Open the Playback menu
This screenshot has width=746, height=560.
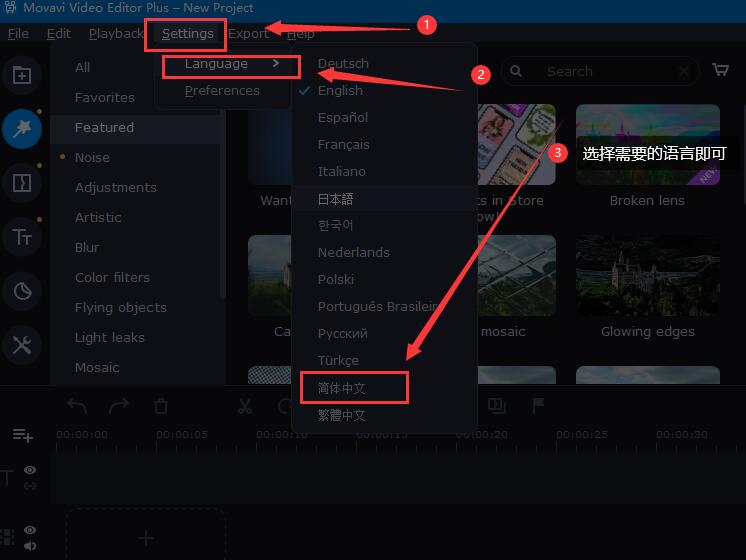click(x=116, y=34)
